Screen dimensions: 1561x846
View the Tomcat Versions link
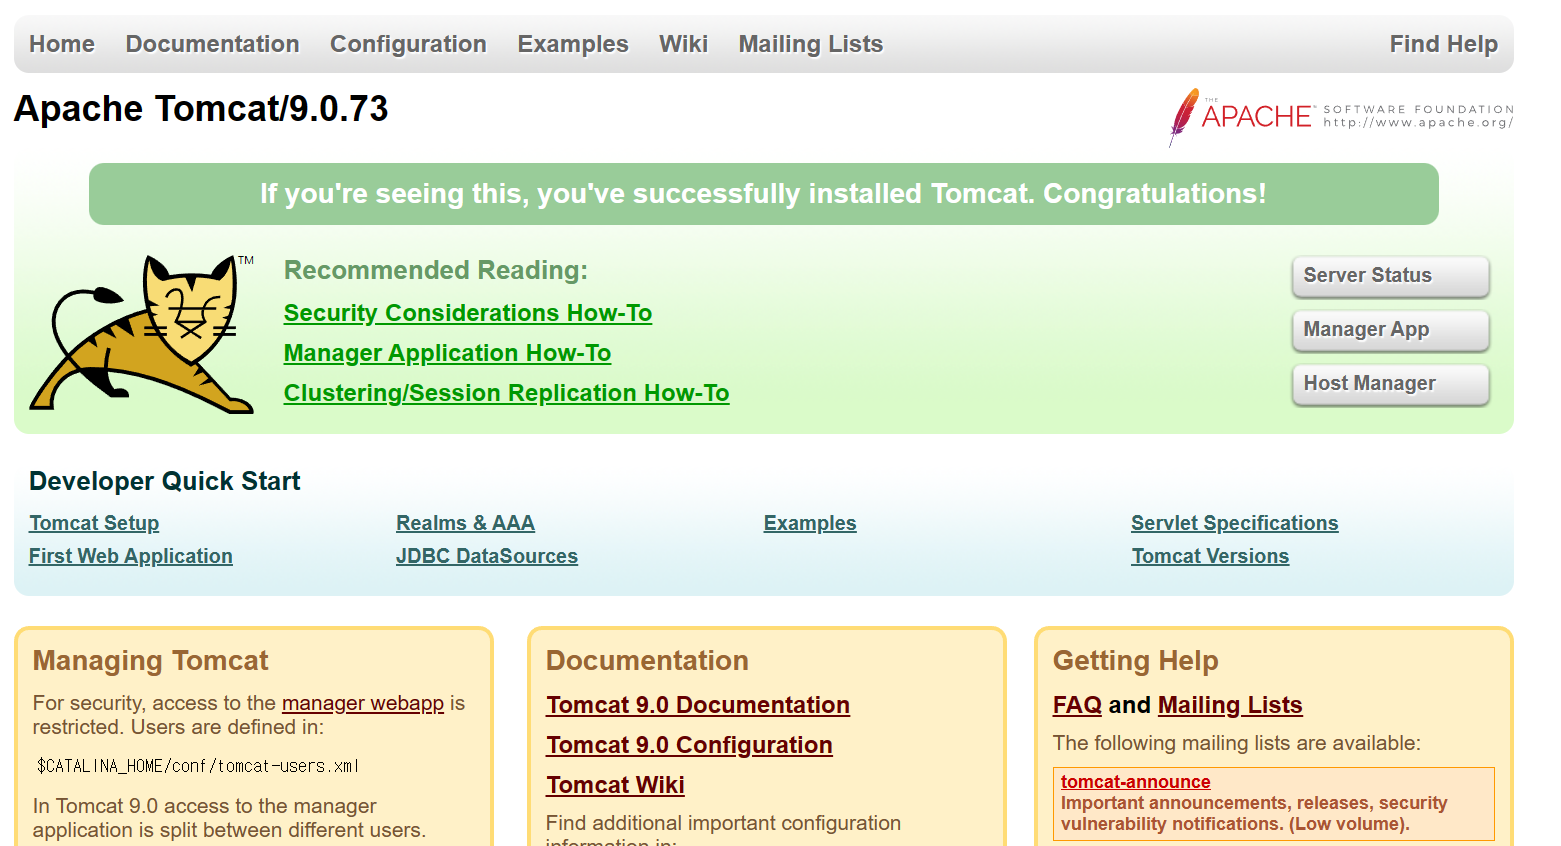1210,556
